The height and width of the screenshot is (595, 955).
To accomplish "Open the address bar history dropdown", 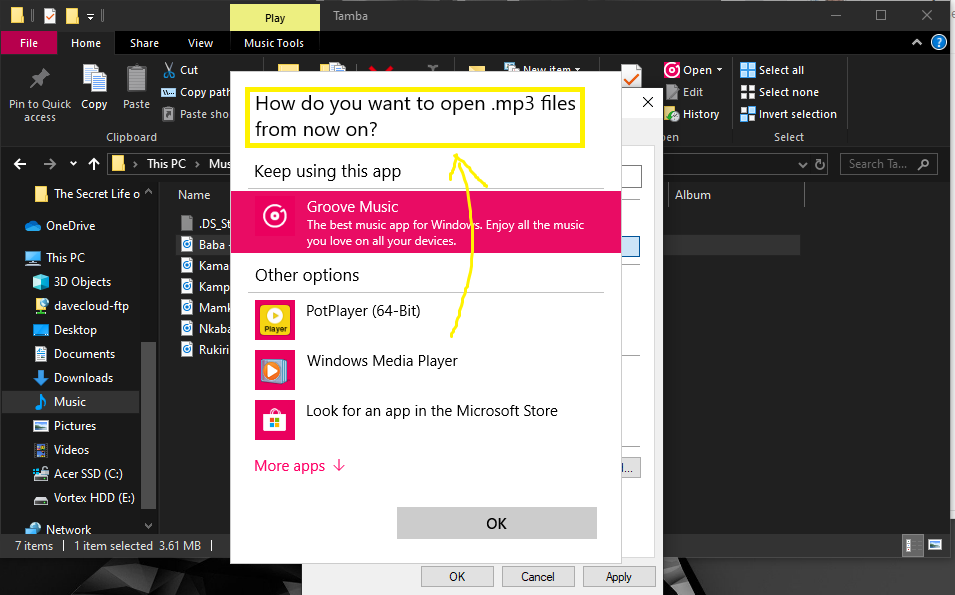I will [x=803, y=164].
